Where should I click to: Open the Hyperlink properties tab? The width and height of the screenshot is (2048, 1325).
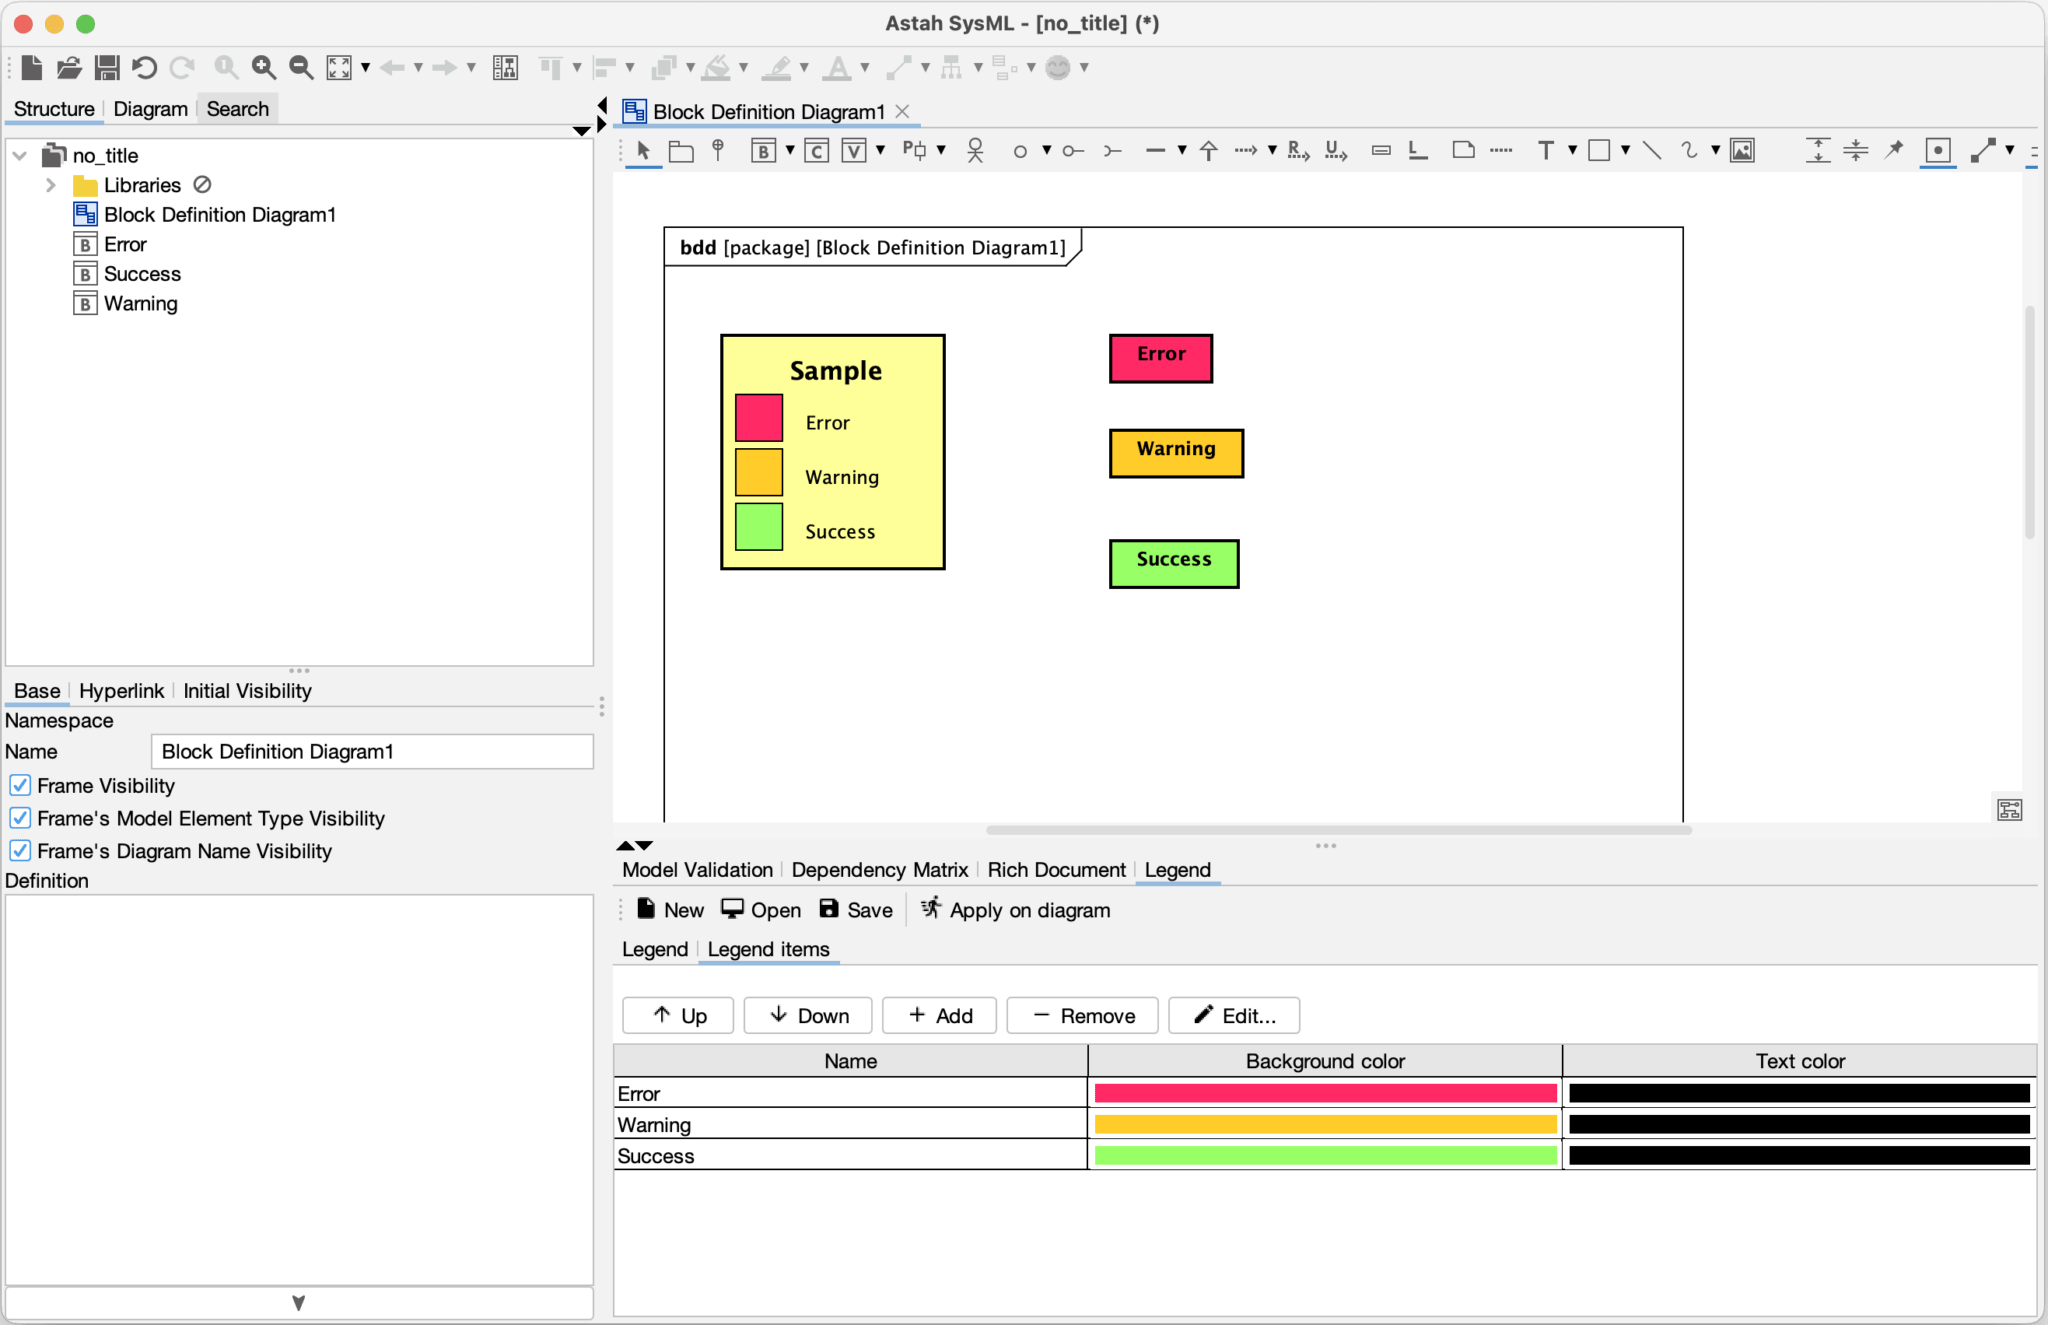pyautogui.click(x=121, y=691)
